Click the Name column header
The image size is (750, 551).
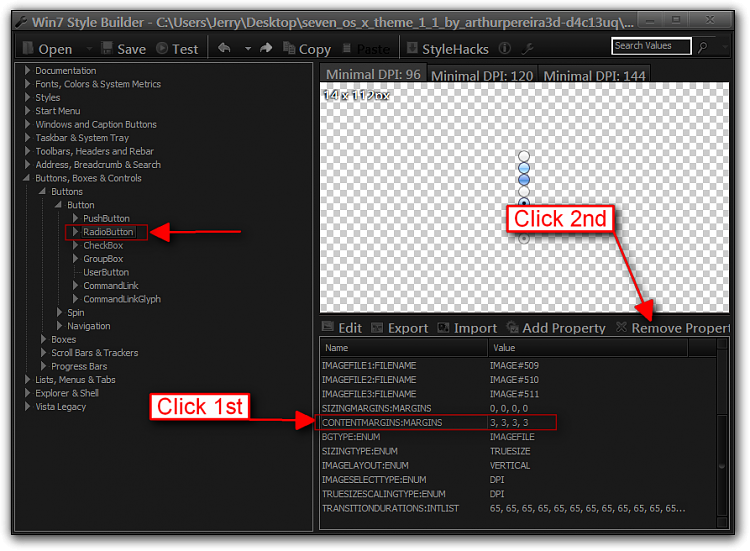(x=404, y=348)
